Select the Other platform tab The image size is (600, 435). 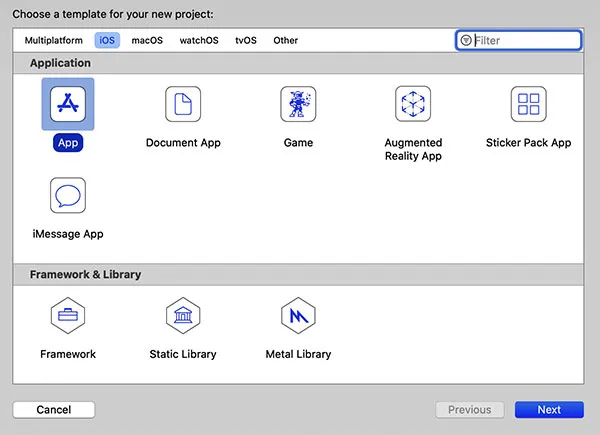(x=286, y=41)
